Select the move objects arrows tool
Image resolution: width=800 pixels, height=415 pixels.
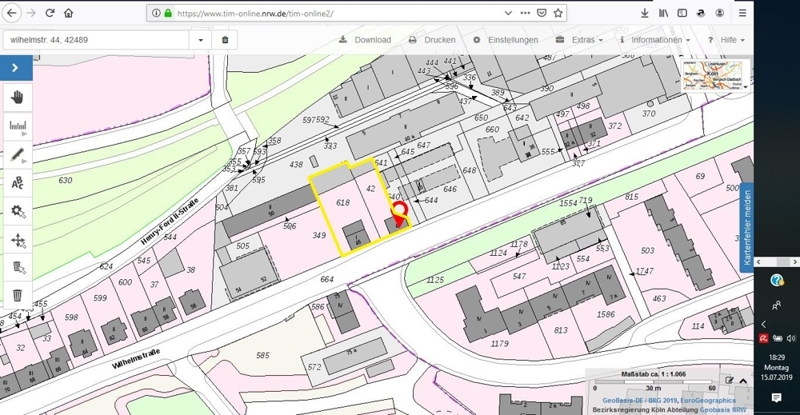(17, 240)
